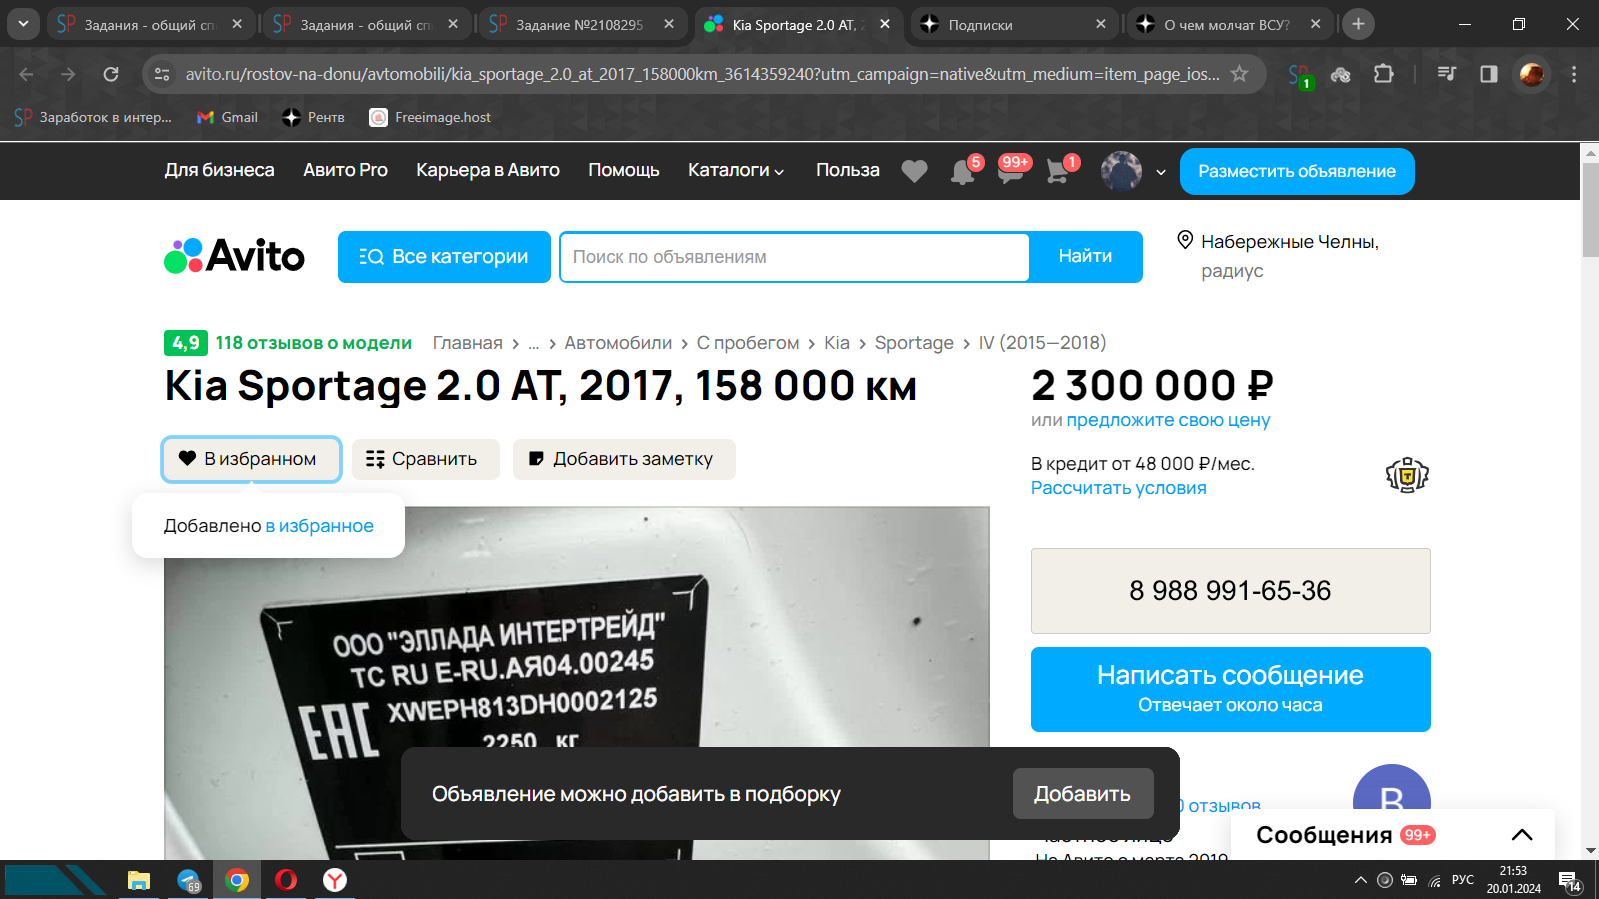
Task: Open Chrome three-dot menu
Action: pyautogui.click(x=1574, y=74)
